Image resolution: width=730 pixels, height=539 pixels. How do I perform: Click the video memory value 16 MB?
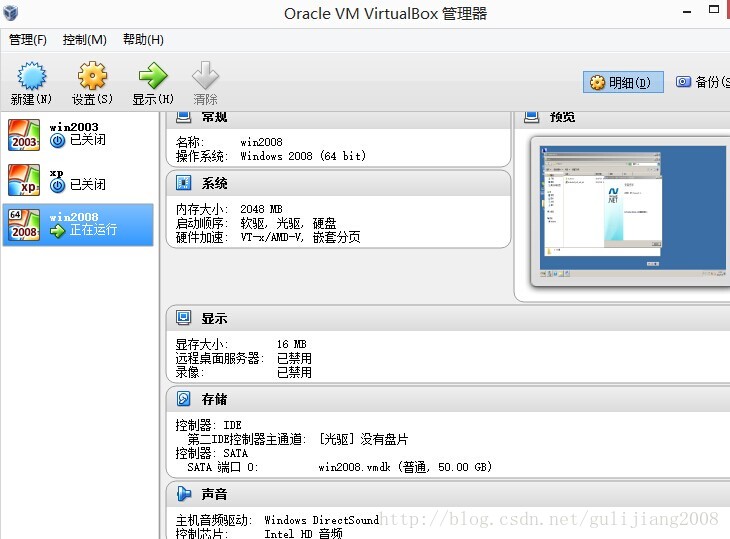point(291,344)
